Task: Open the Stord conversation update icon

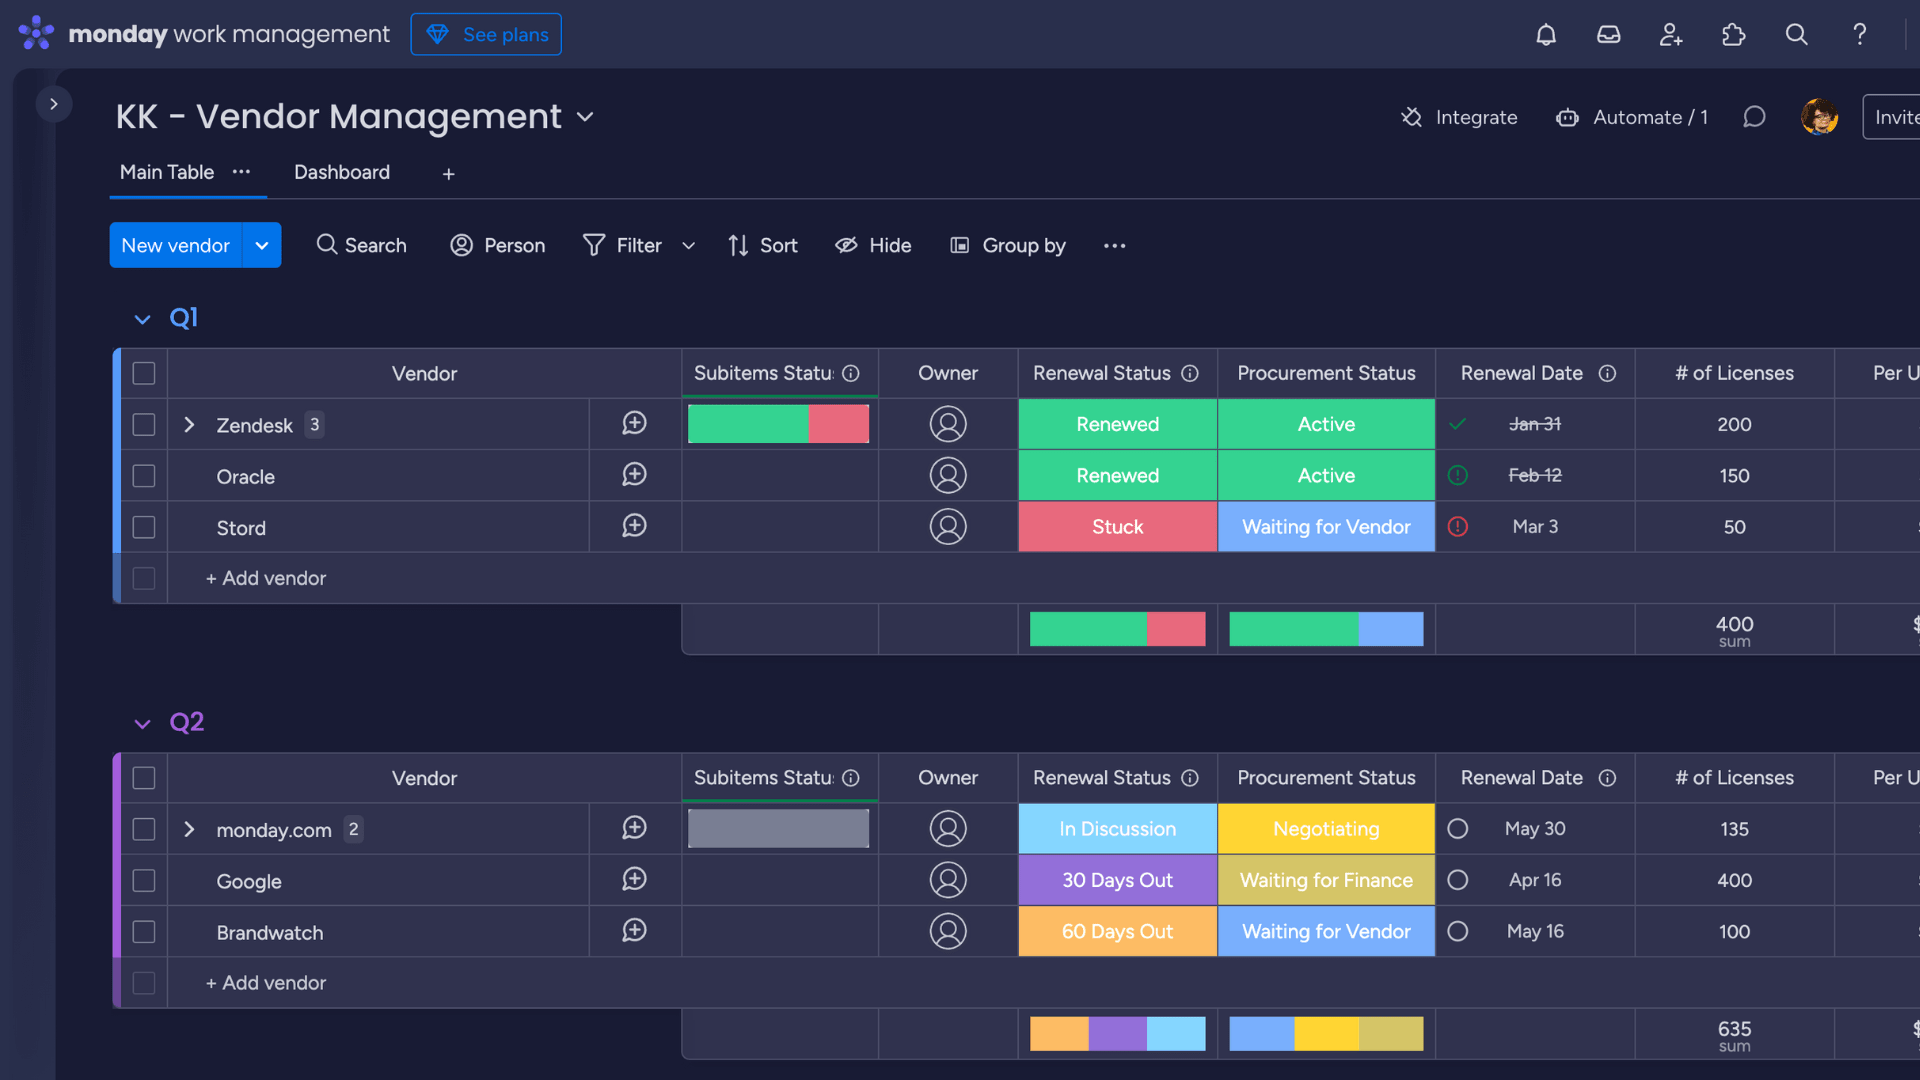Action: coord(634,526)
